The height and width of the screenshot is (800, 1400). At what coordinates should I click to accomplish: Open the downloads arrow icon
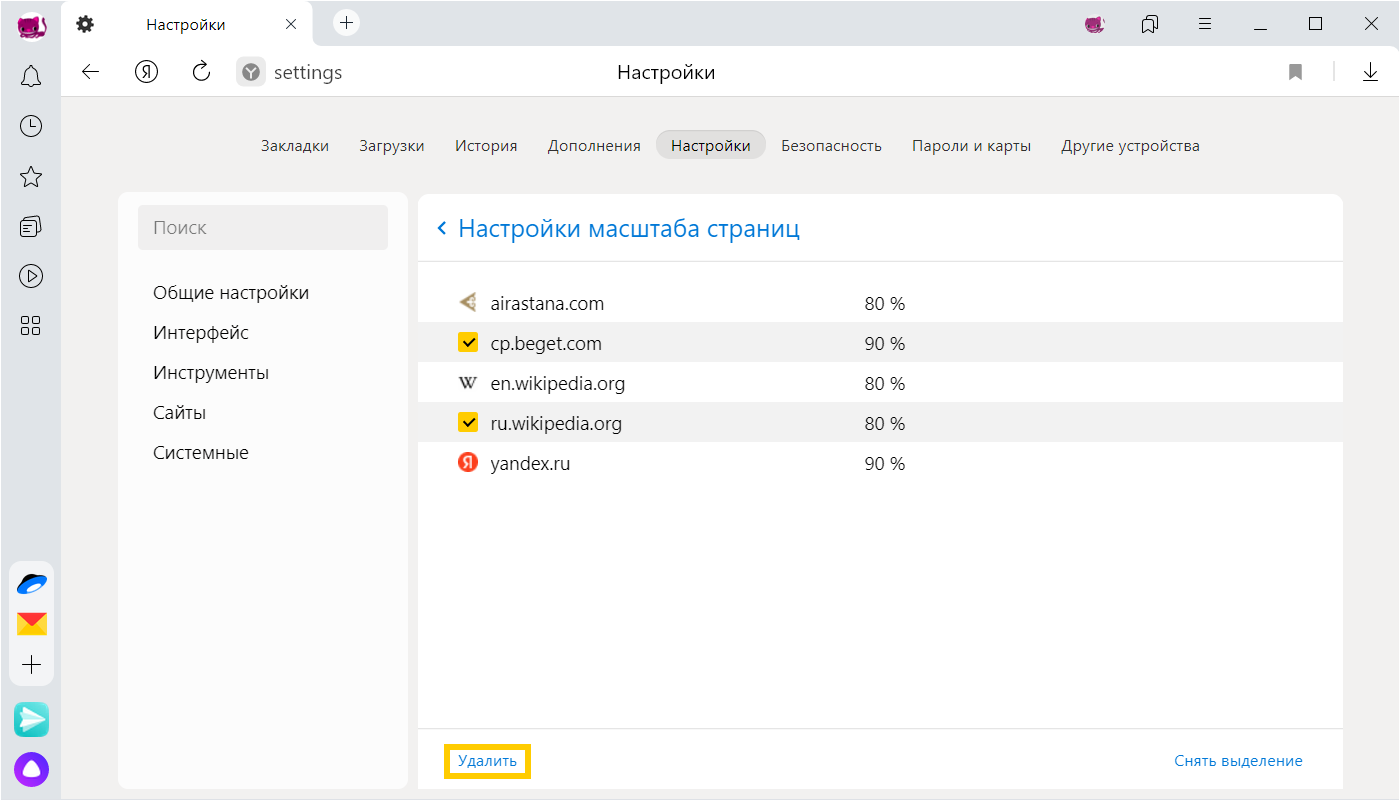(x=1370, y=72)
